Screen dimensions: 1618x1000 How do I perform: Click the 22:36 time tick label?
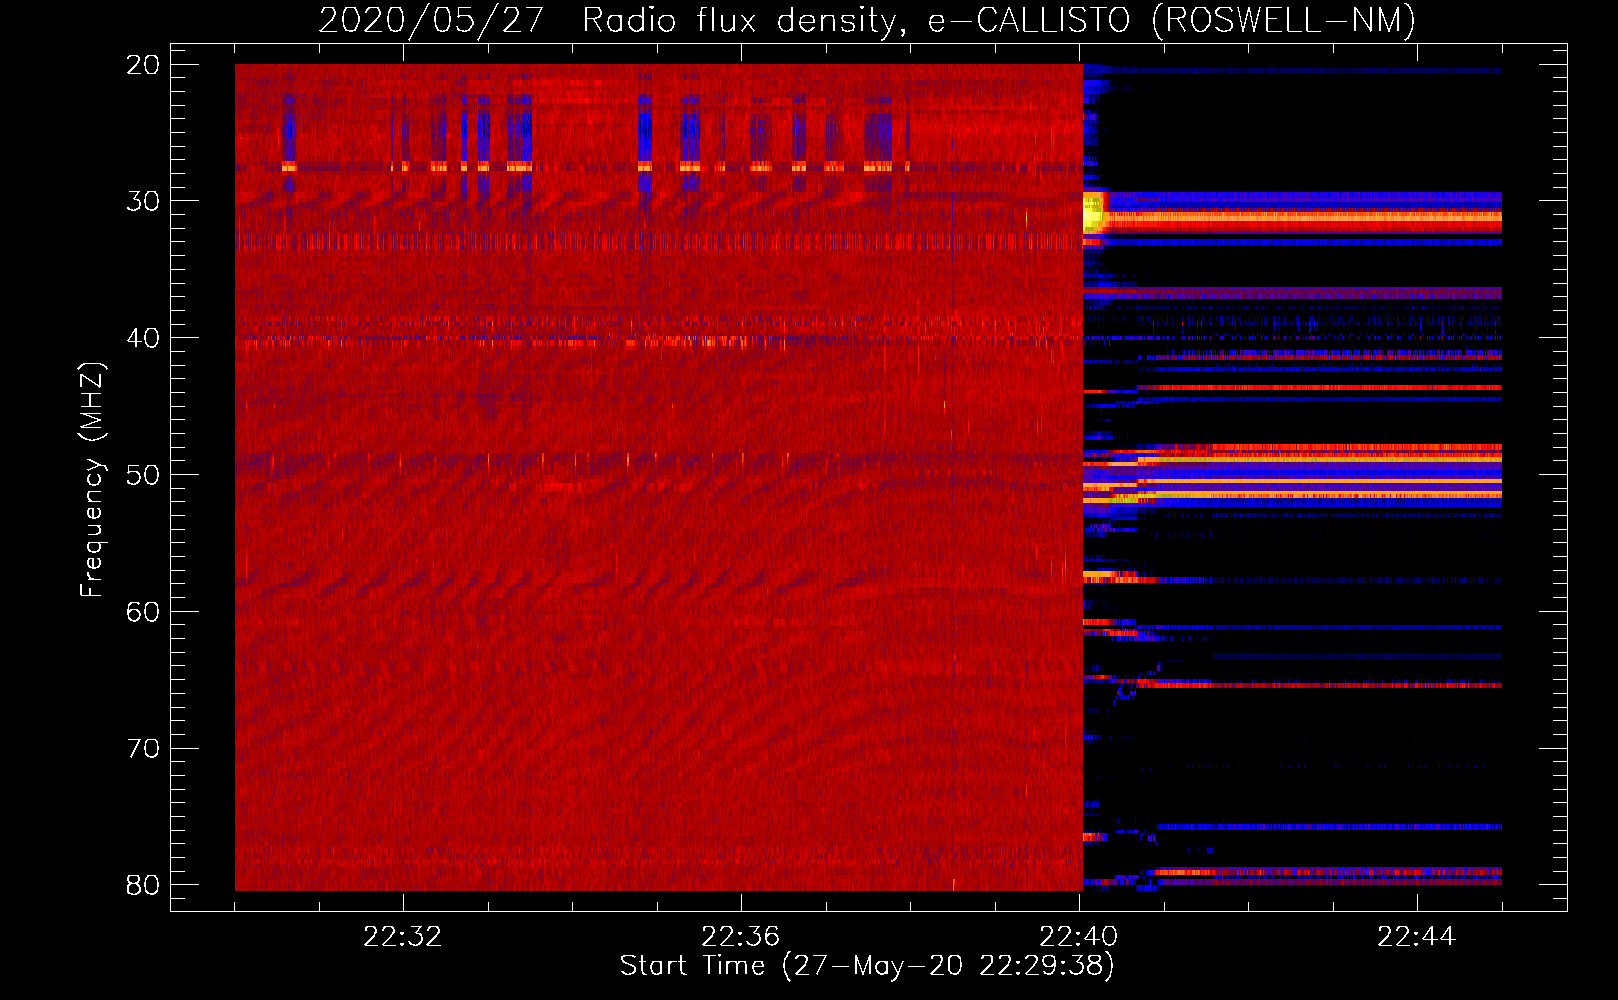pyautogui.click(x=740, y=937)
